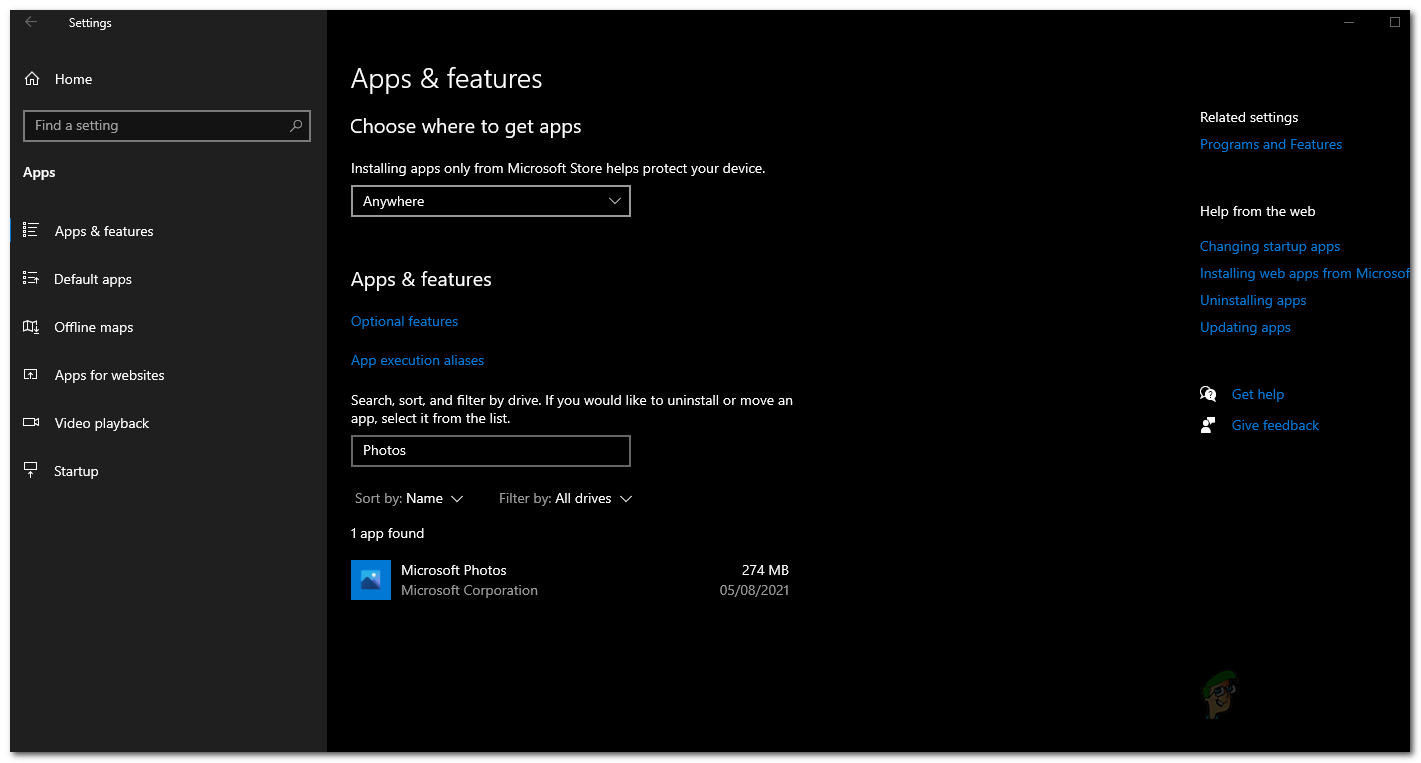The height and width of the screenshot is (763, 1421).
Task: Click the back arrow in Settings
Action: pyautogui.click(x=31, y=23)
